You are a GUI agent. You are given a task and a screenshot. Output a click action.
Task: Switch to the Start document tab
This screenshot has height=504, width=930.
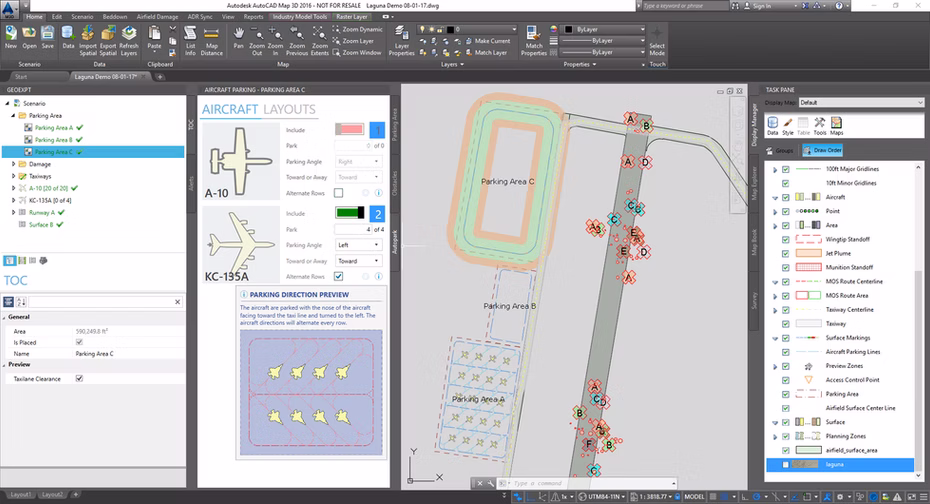pos(21,76)
